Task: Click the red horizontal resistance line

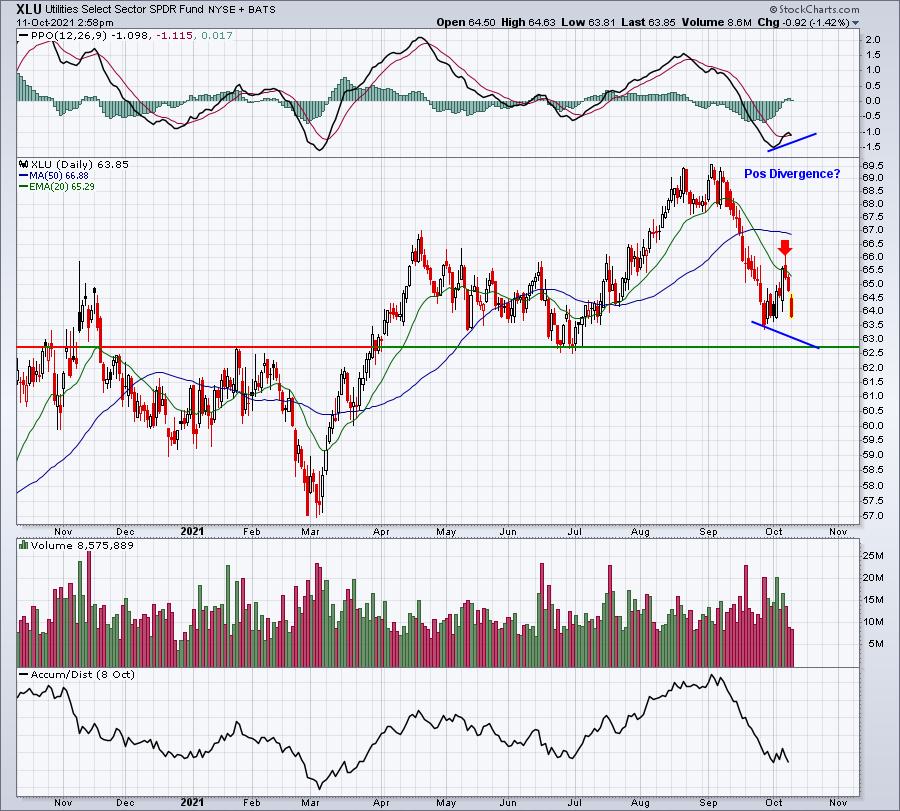Action: pyautogui.click(x=199, y=347)
